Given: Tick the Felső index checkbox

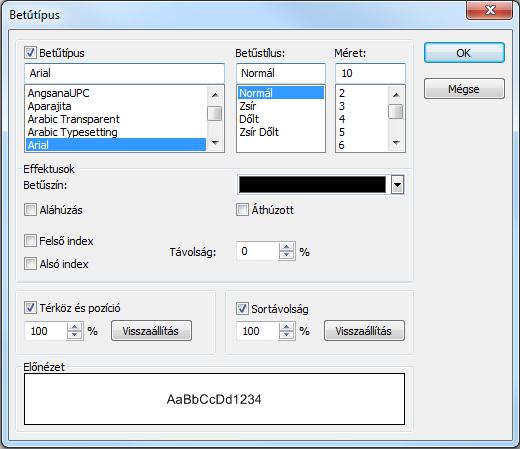Looking at the screenshot, I should coord(30,241).
